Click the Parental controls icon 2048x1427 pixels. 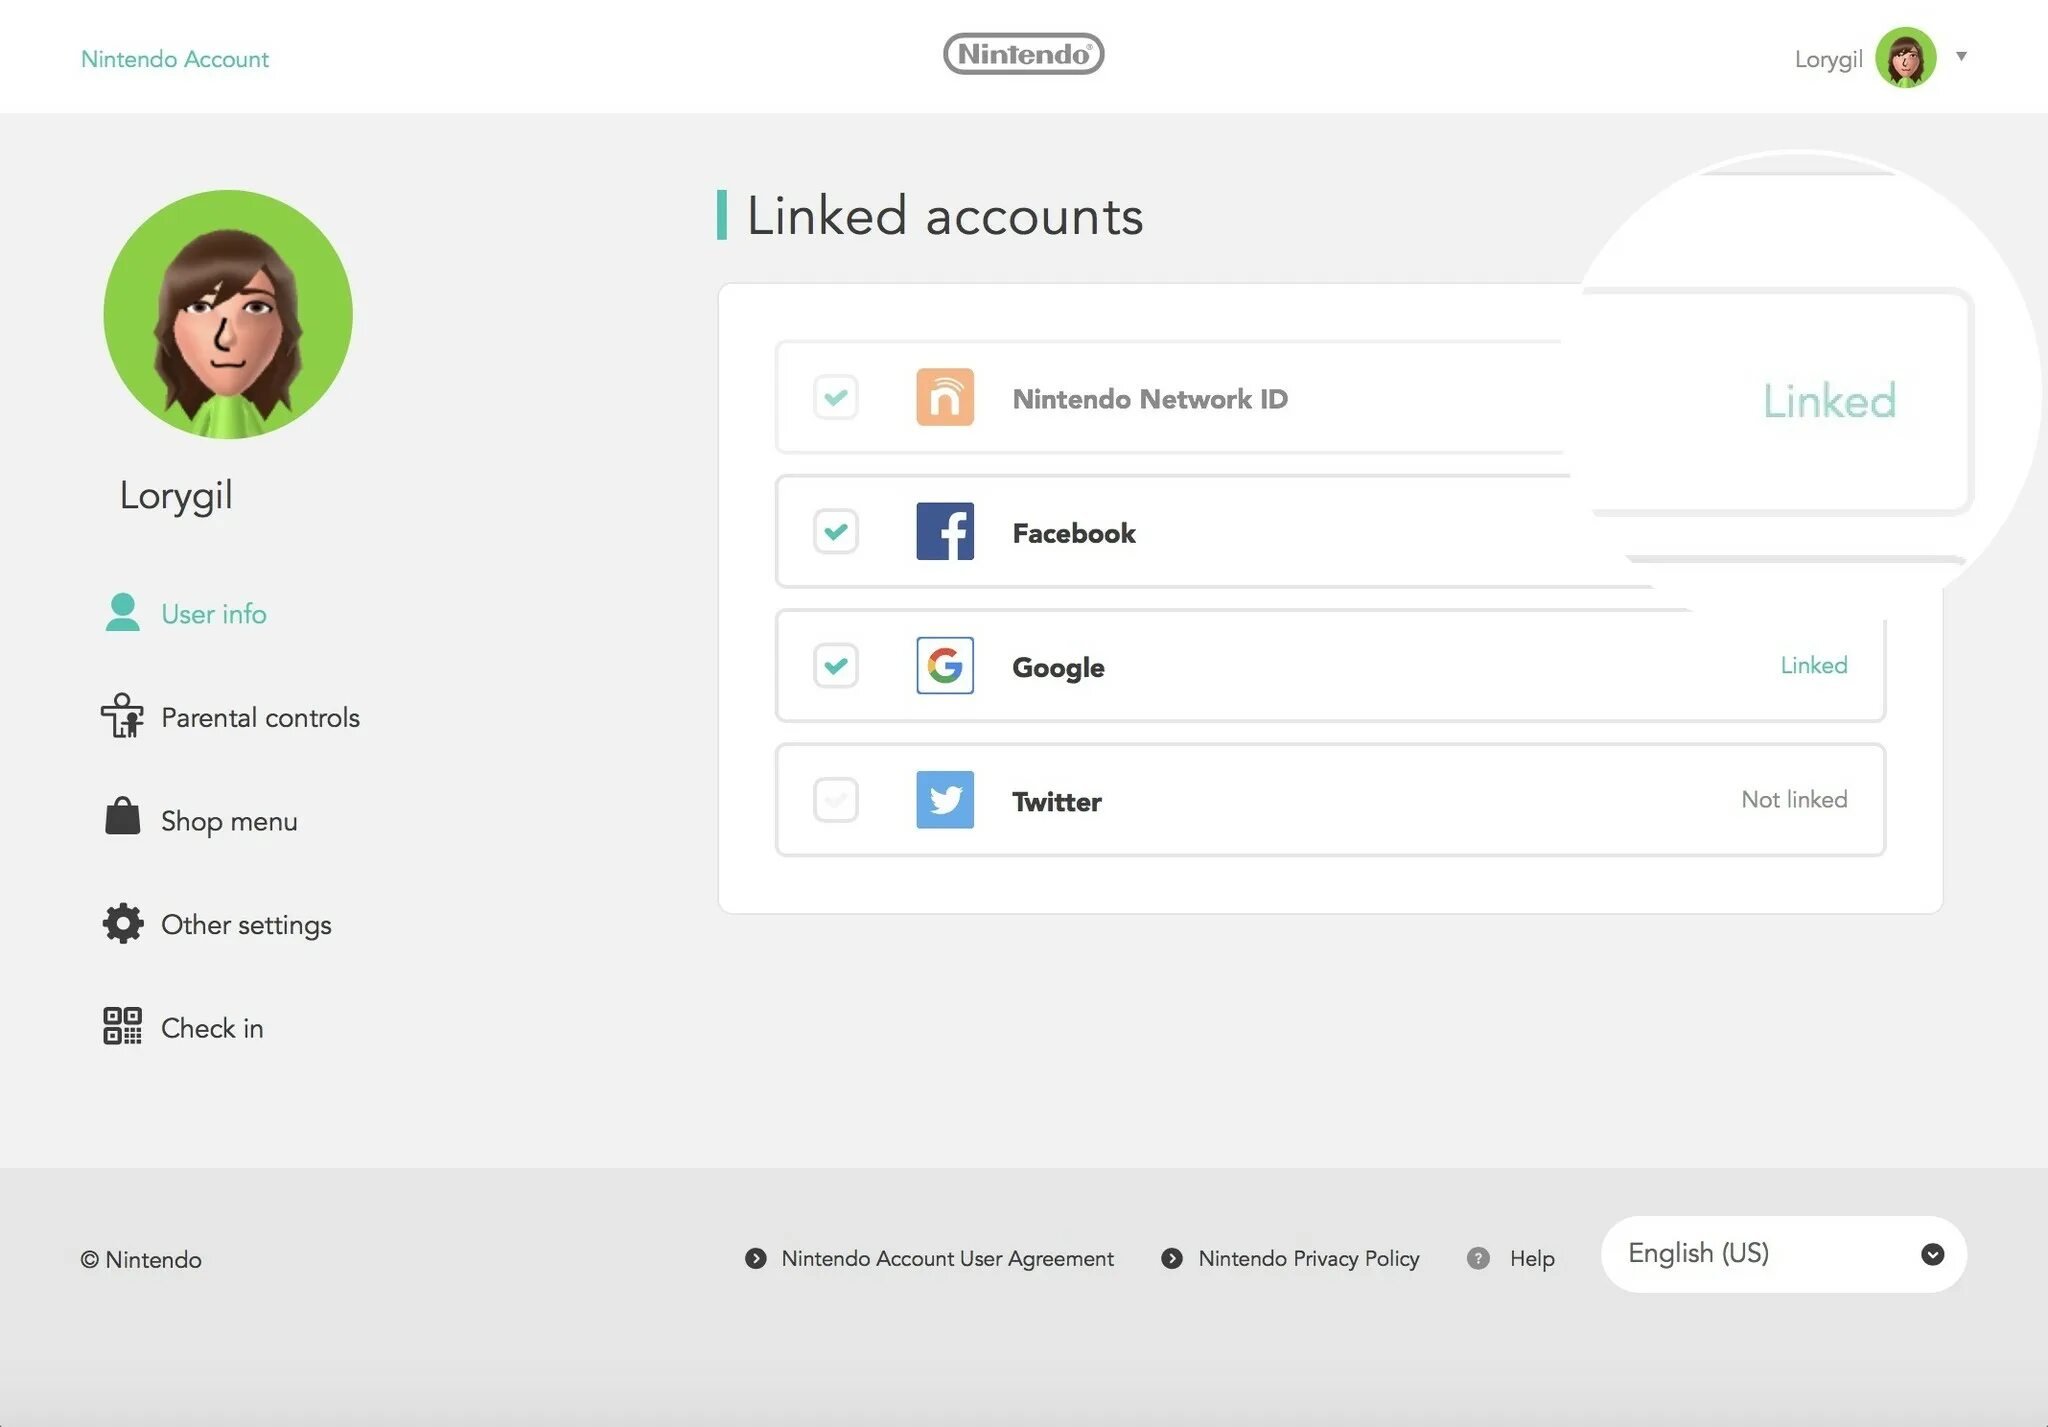121,716
